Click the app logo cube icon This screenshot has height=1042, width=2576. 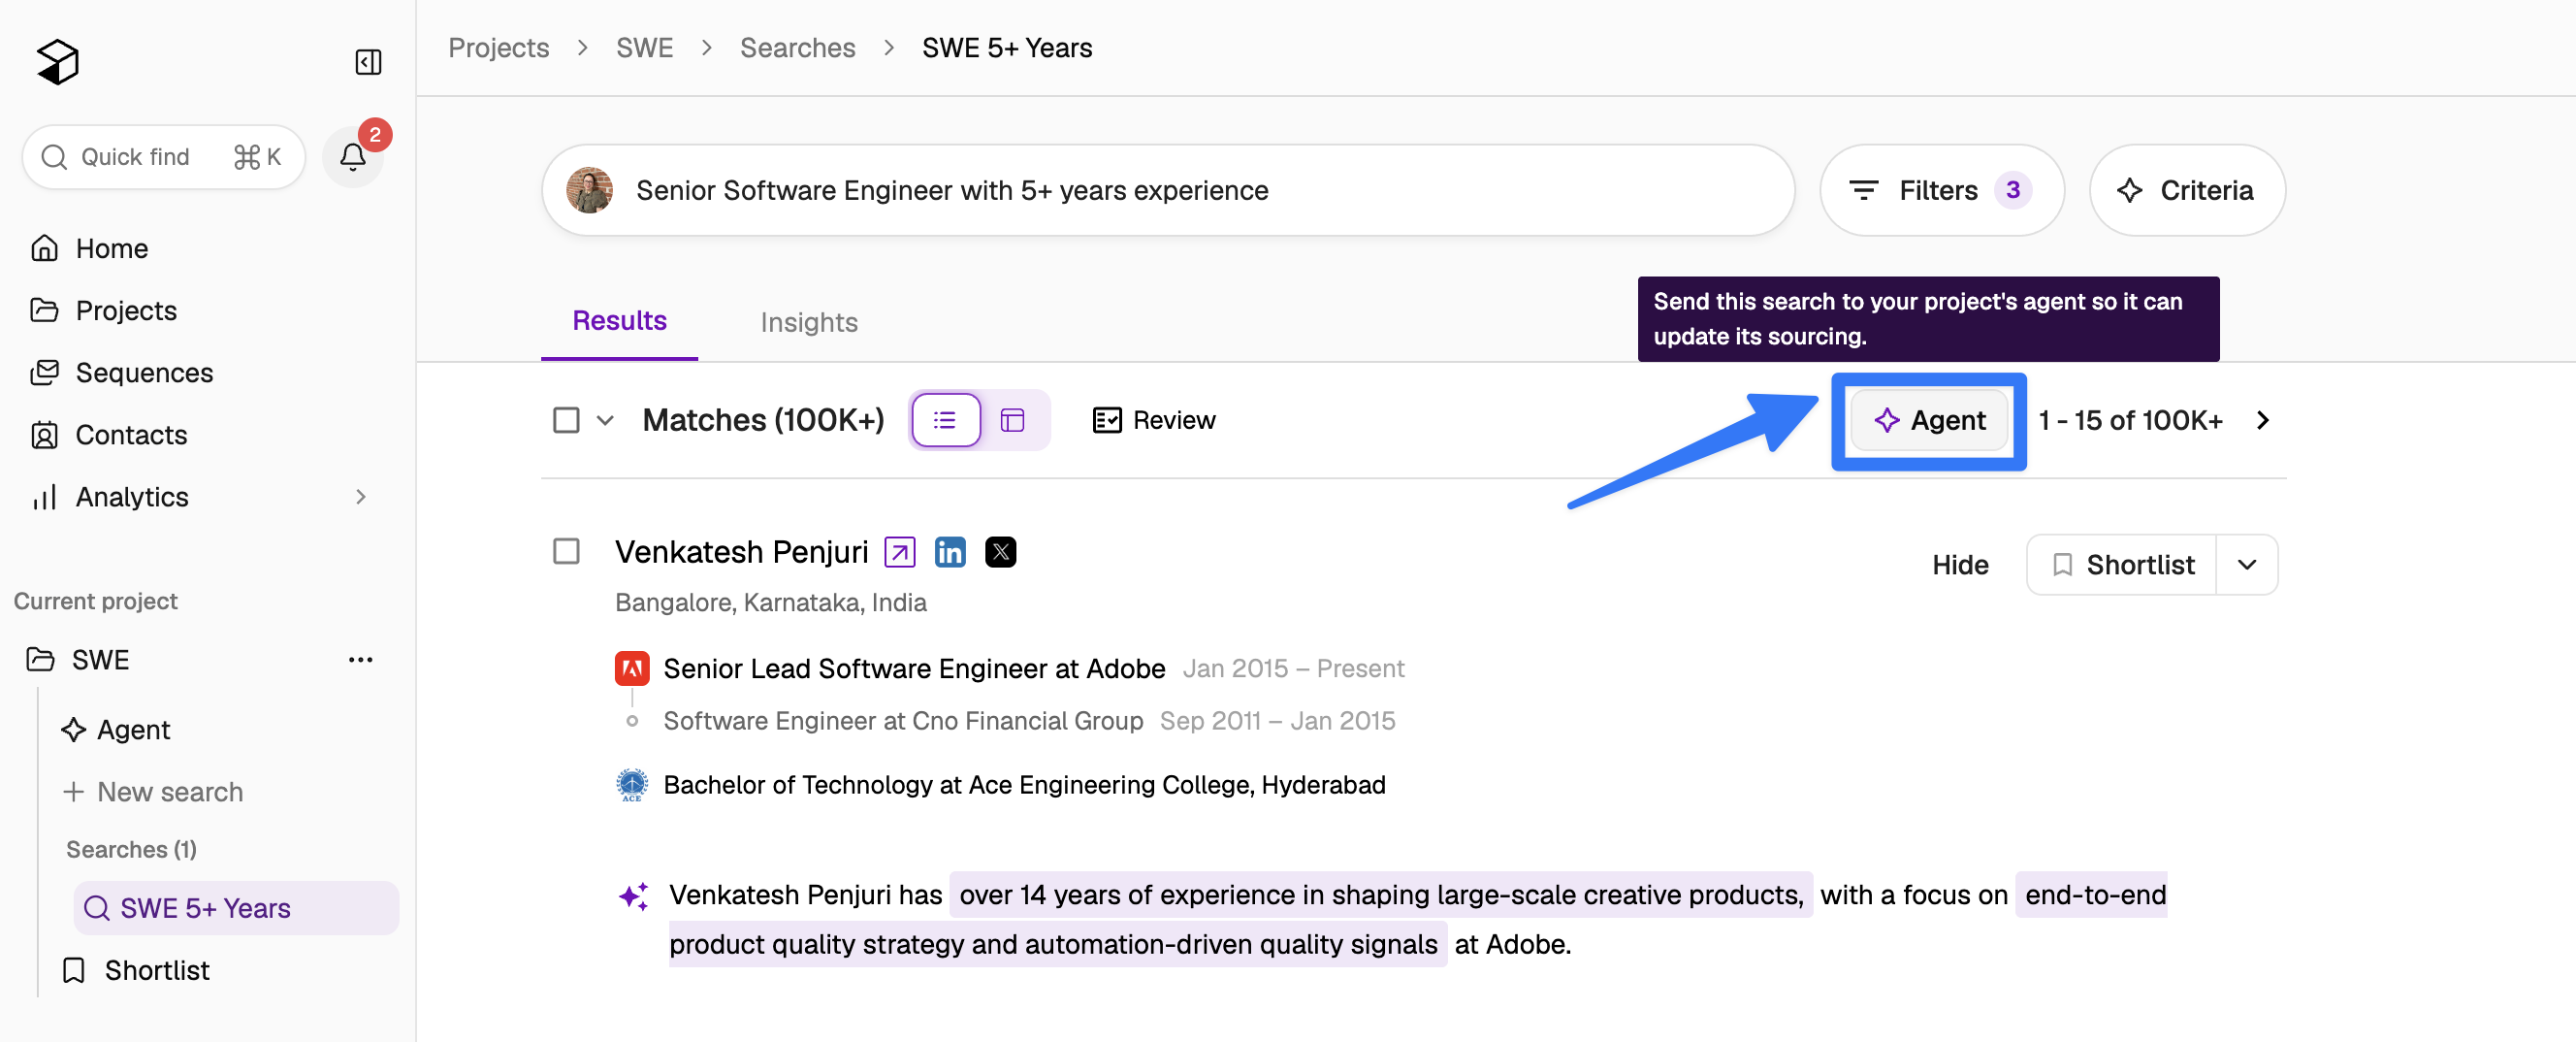tap(58, 62)
